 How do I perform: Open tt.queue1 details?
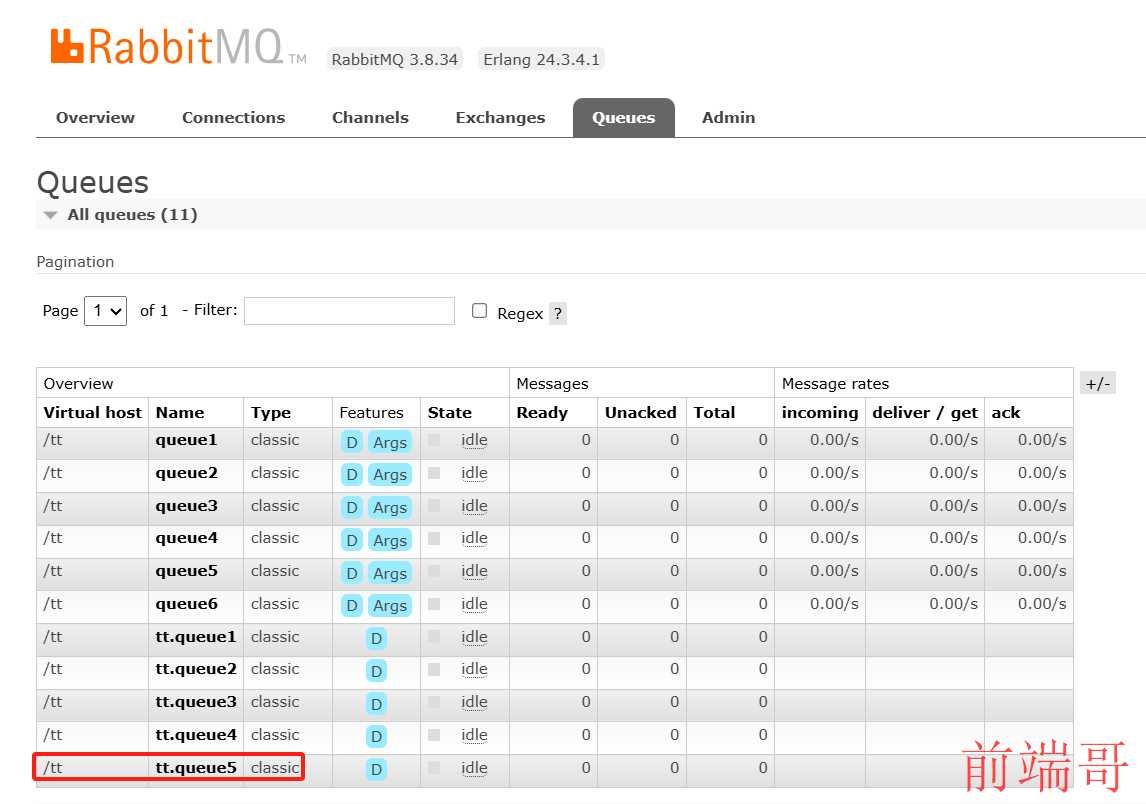click(x=196, y=637)
